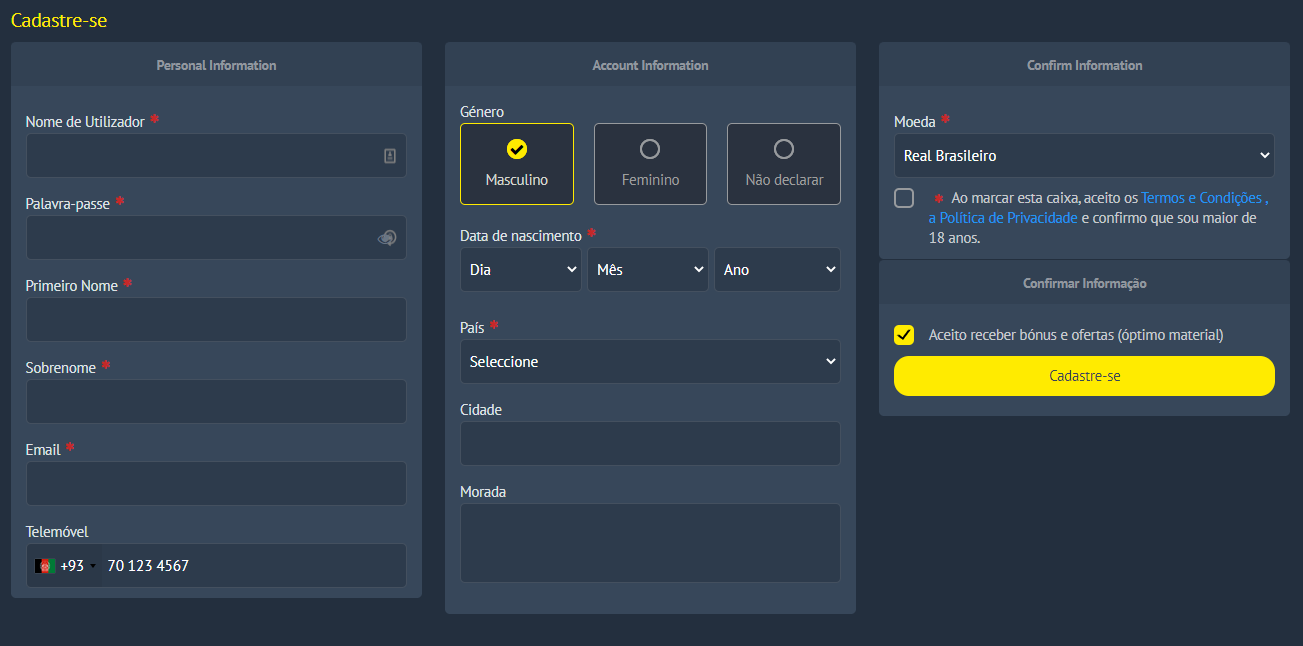Click the ID card icon in username field
Viewport: 1303px width, 646px height.
[x=390, y=156]
